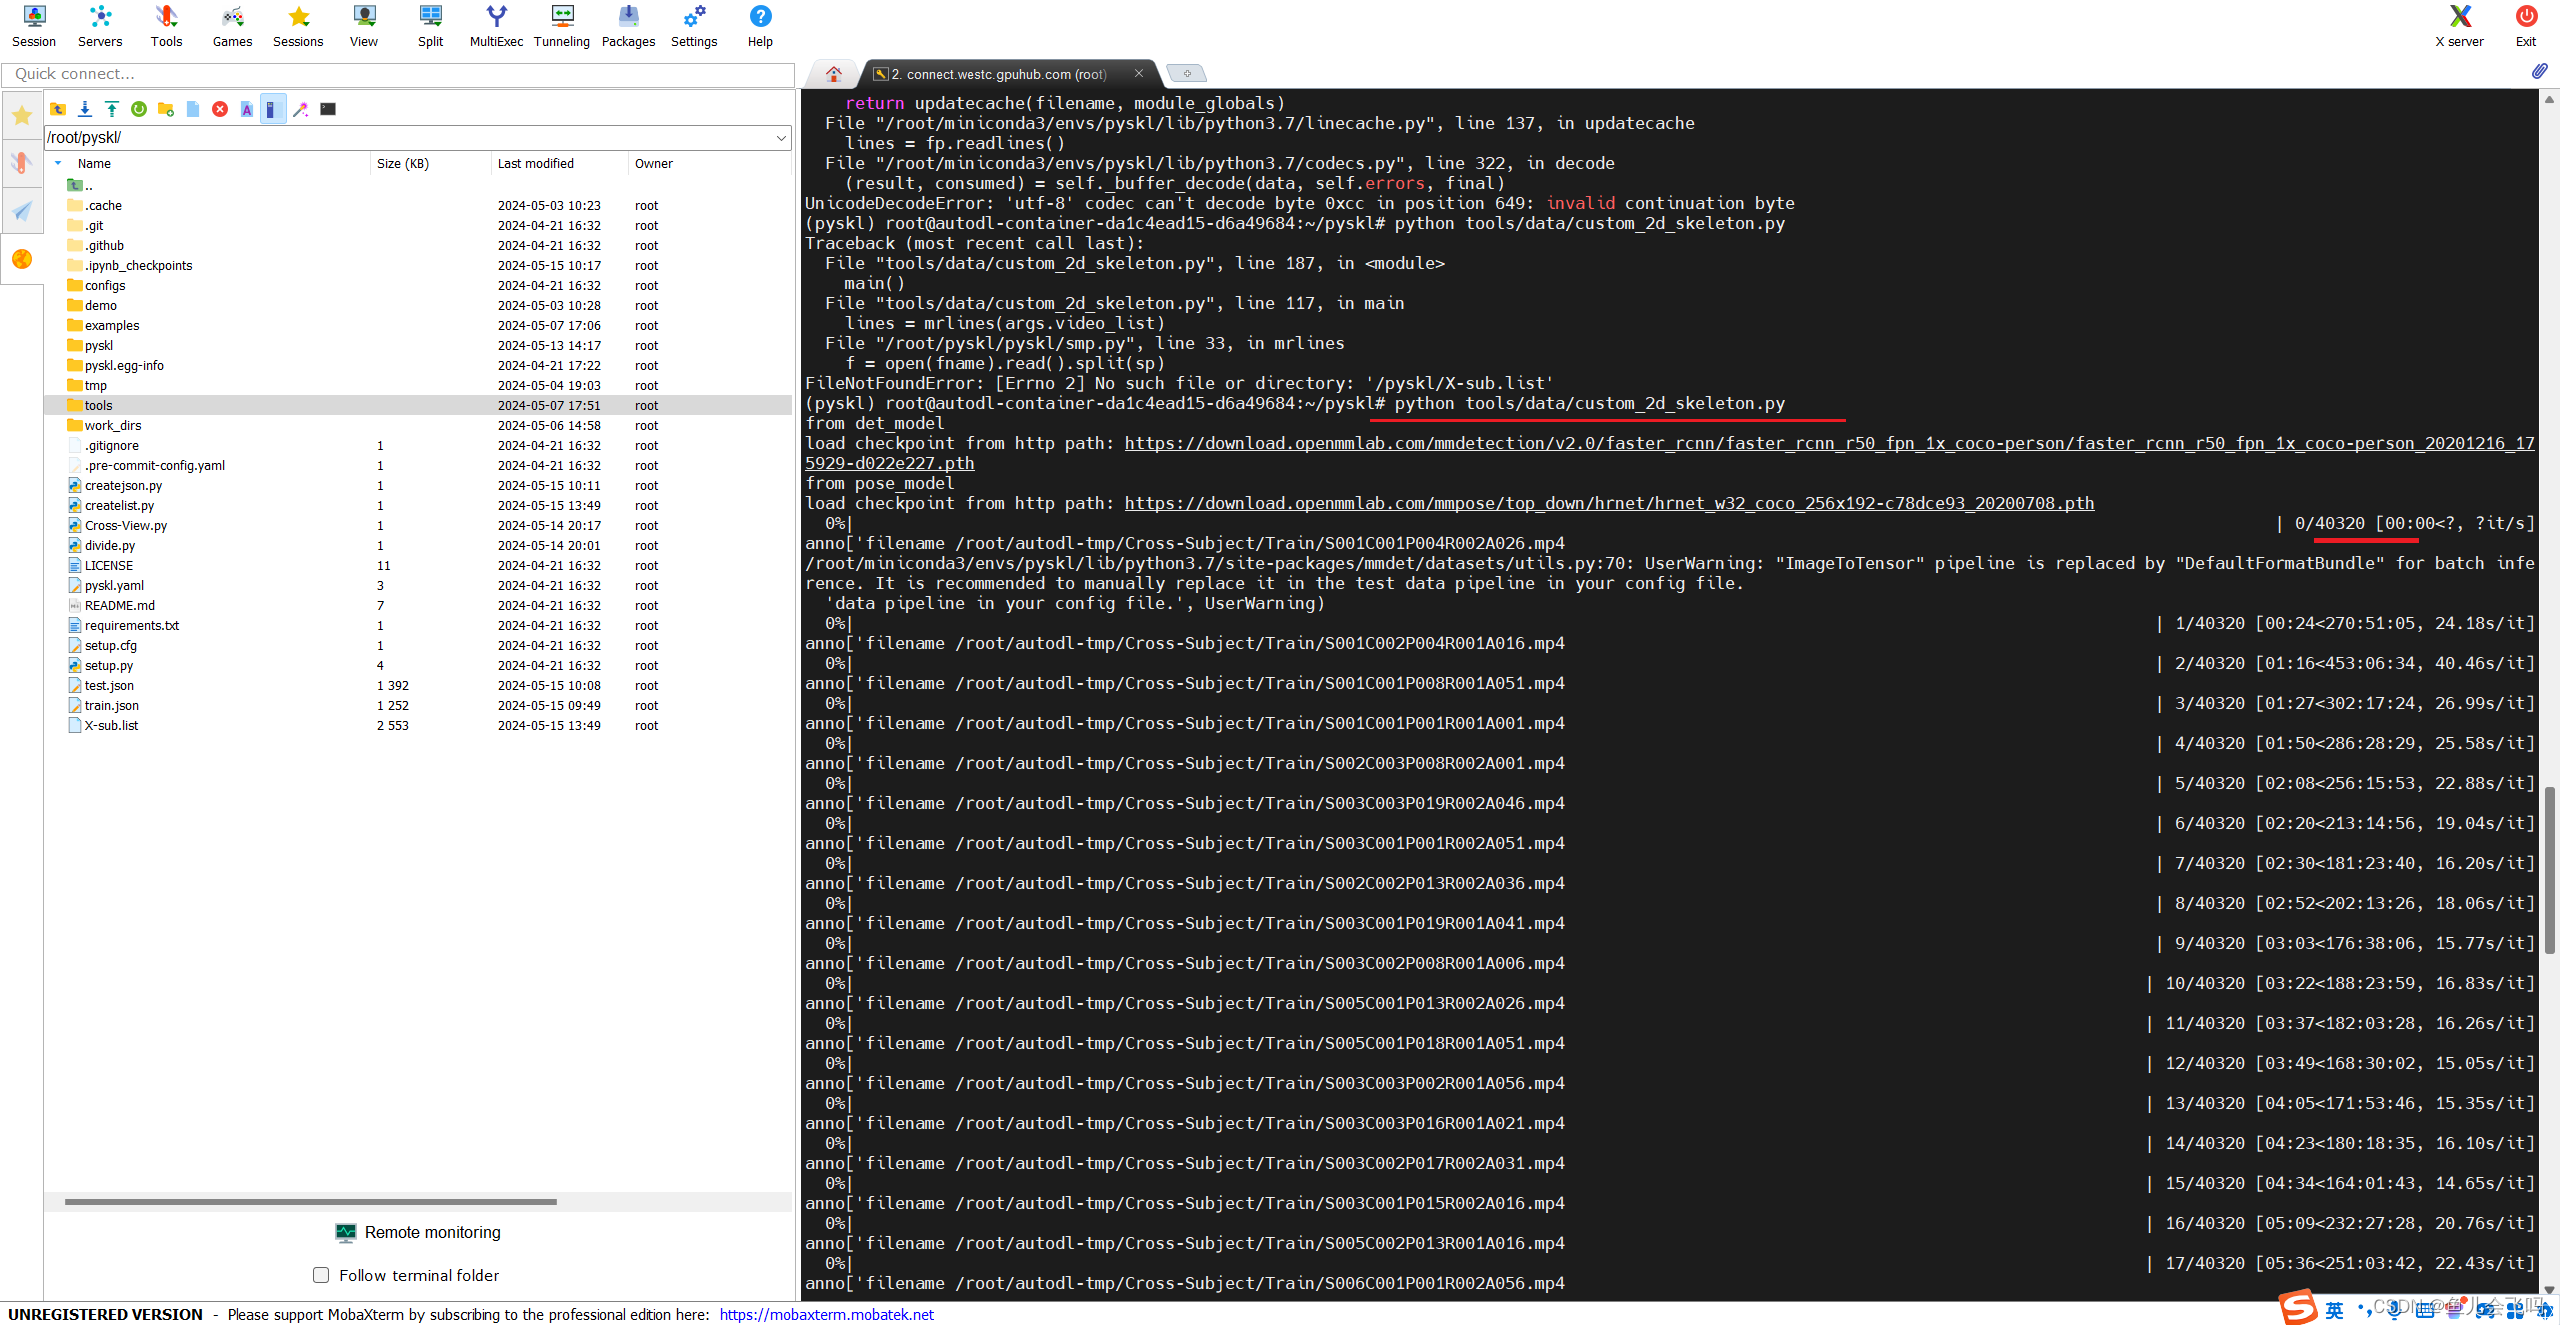Toggle Name column sort direction

(x=95, y=163)
